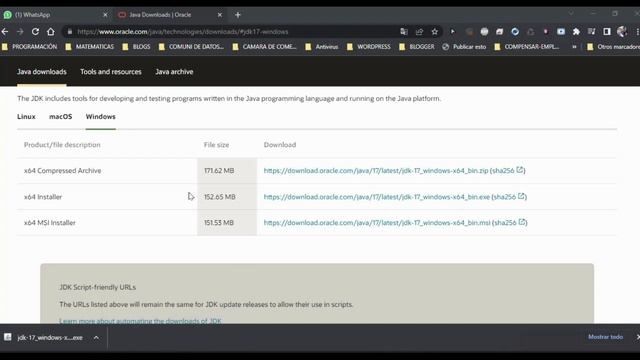This screenshot has height=360, width=640.
Task: Switch to the Linux downloads tab
Action: click(x=26, y=117)
